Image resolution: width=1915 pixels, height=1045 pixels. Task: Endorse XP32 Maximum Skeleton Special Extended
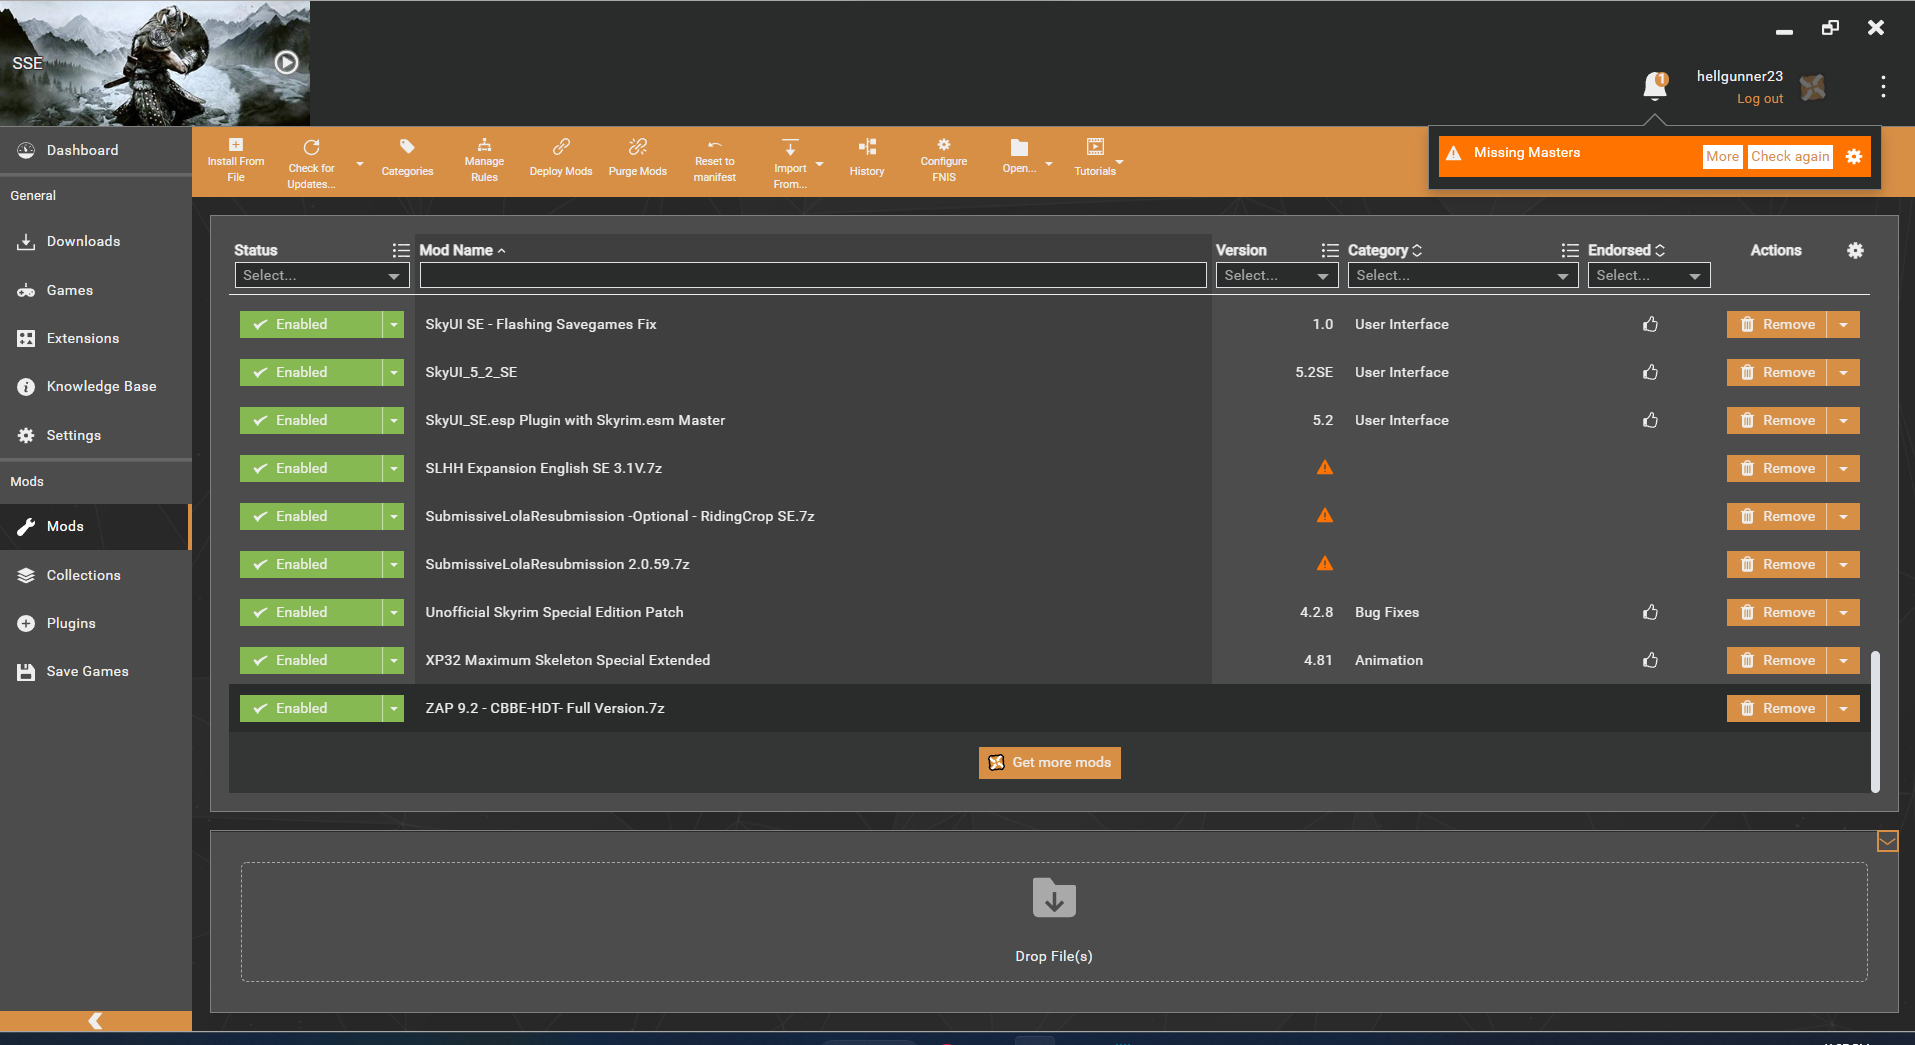pos(1650,660)
